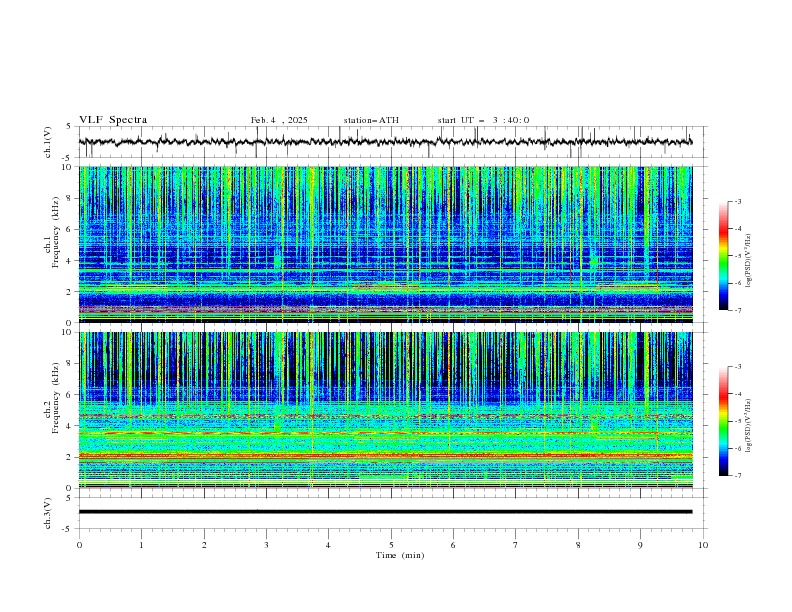Viewport: 792px width, 612px height.
Task: Click the '-3' value on ch.1 colorbar
Action: (x=737, y=201)
